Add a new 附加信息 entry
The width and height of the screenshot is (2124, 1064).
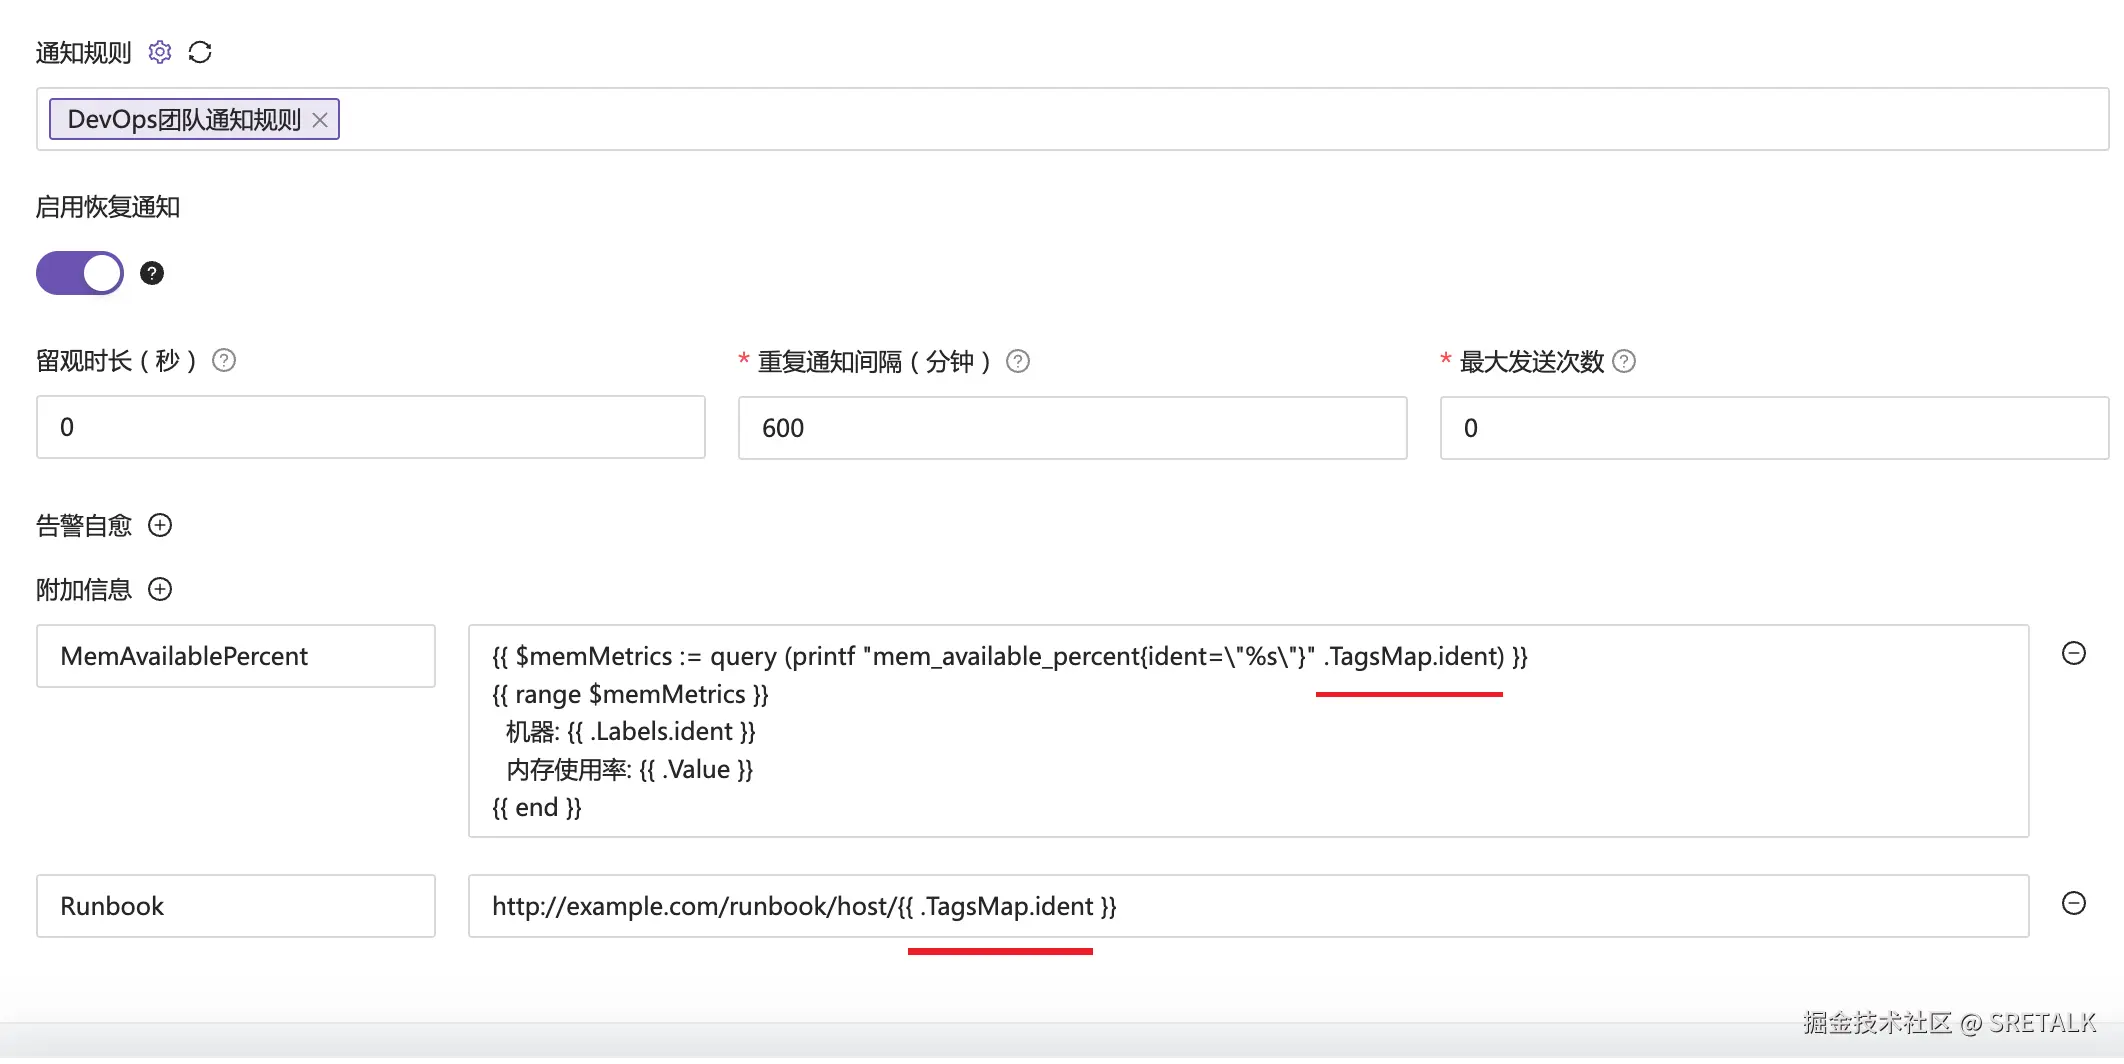pos(160,589)
